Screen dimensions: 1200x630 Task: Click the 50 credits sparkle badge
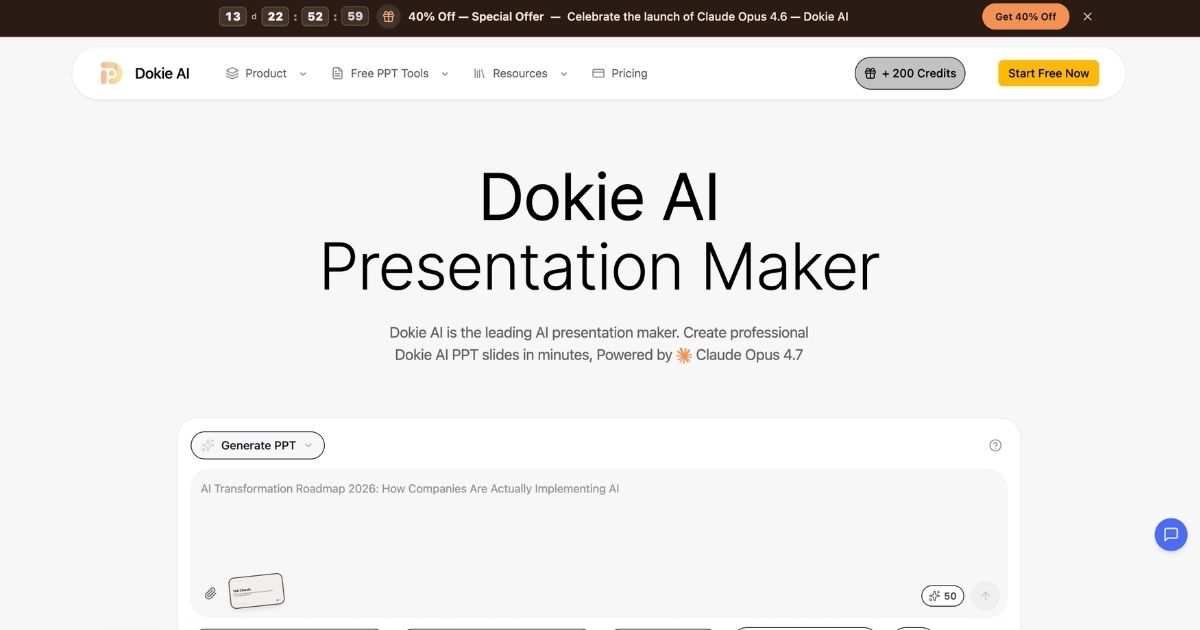pos(943,595)
